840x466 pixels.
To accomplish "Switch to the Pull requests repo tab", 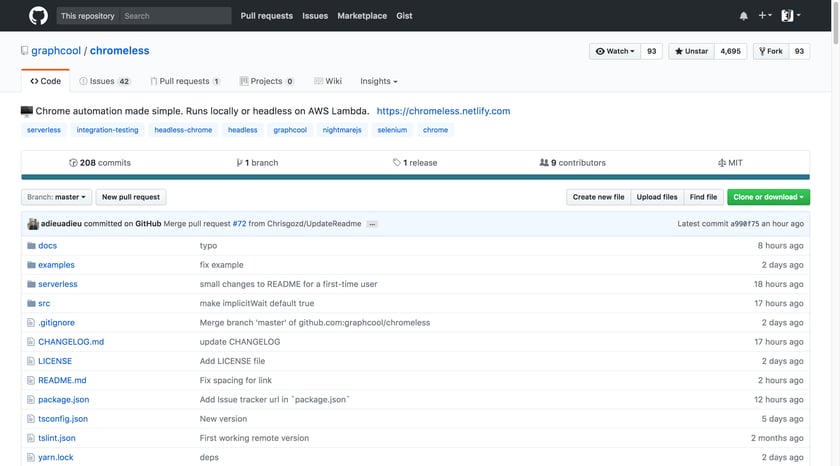I will click(x=185, y=81).
